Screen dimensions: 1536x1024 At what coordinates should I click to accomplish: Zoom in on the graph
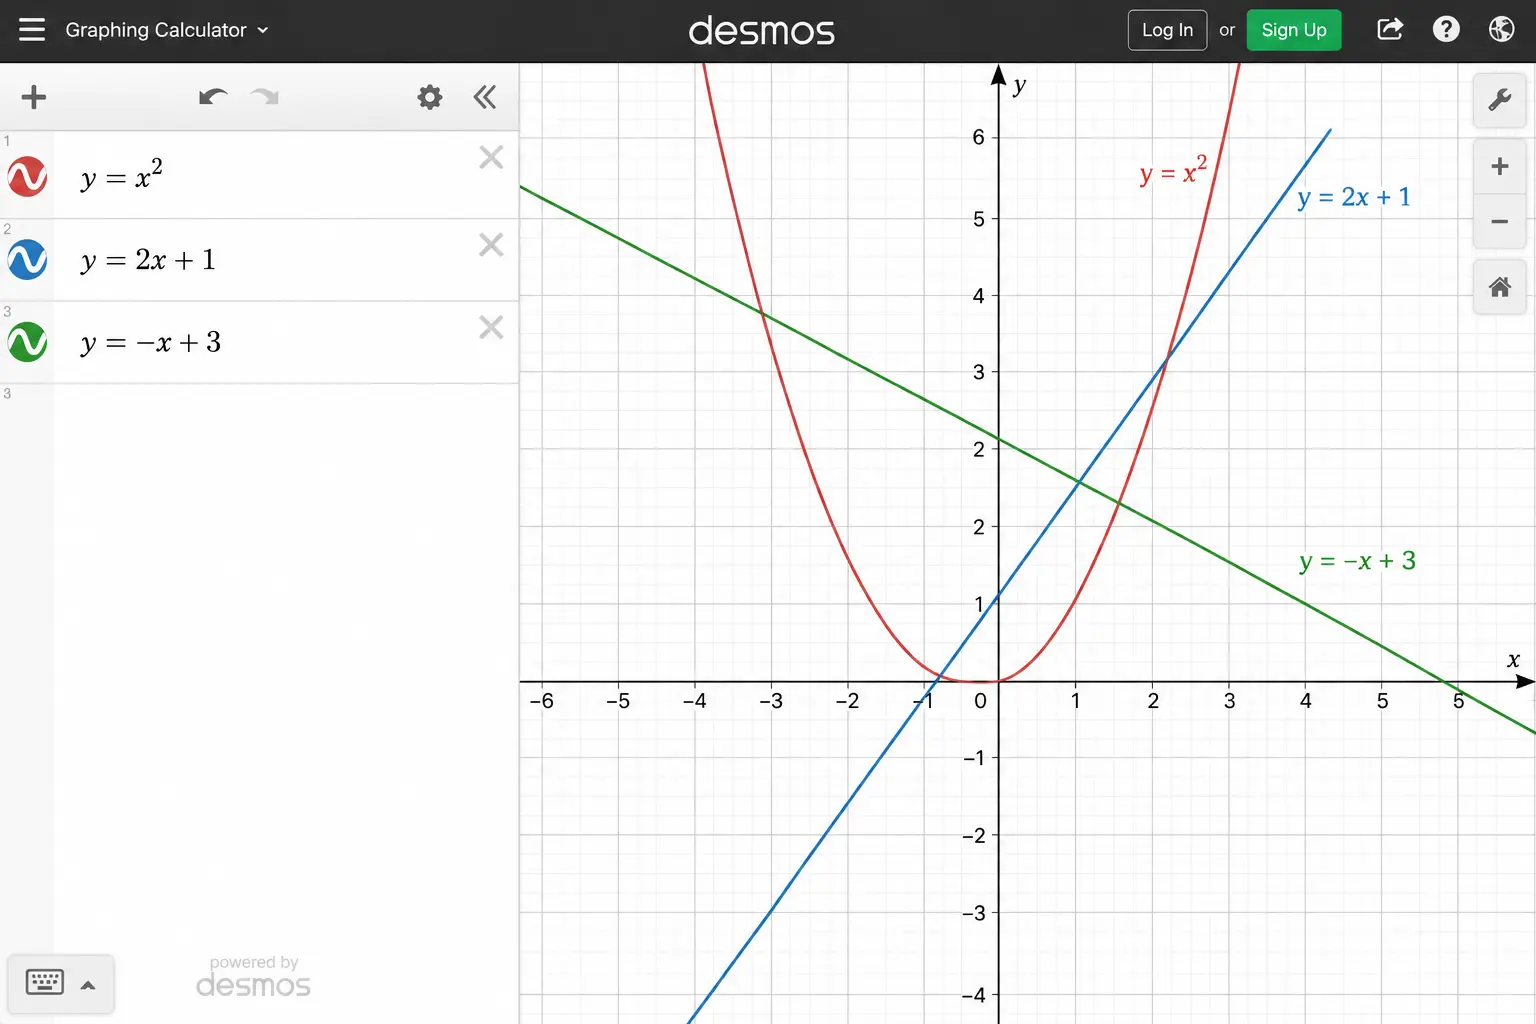pyautogui.click(x=1499, y=167)
